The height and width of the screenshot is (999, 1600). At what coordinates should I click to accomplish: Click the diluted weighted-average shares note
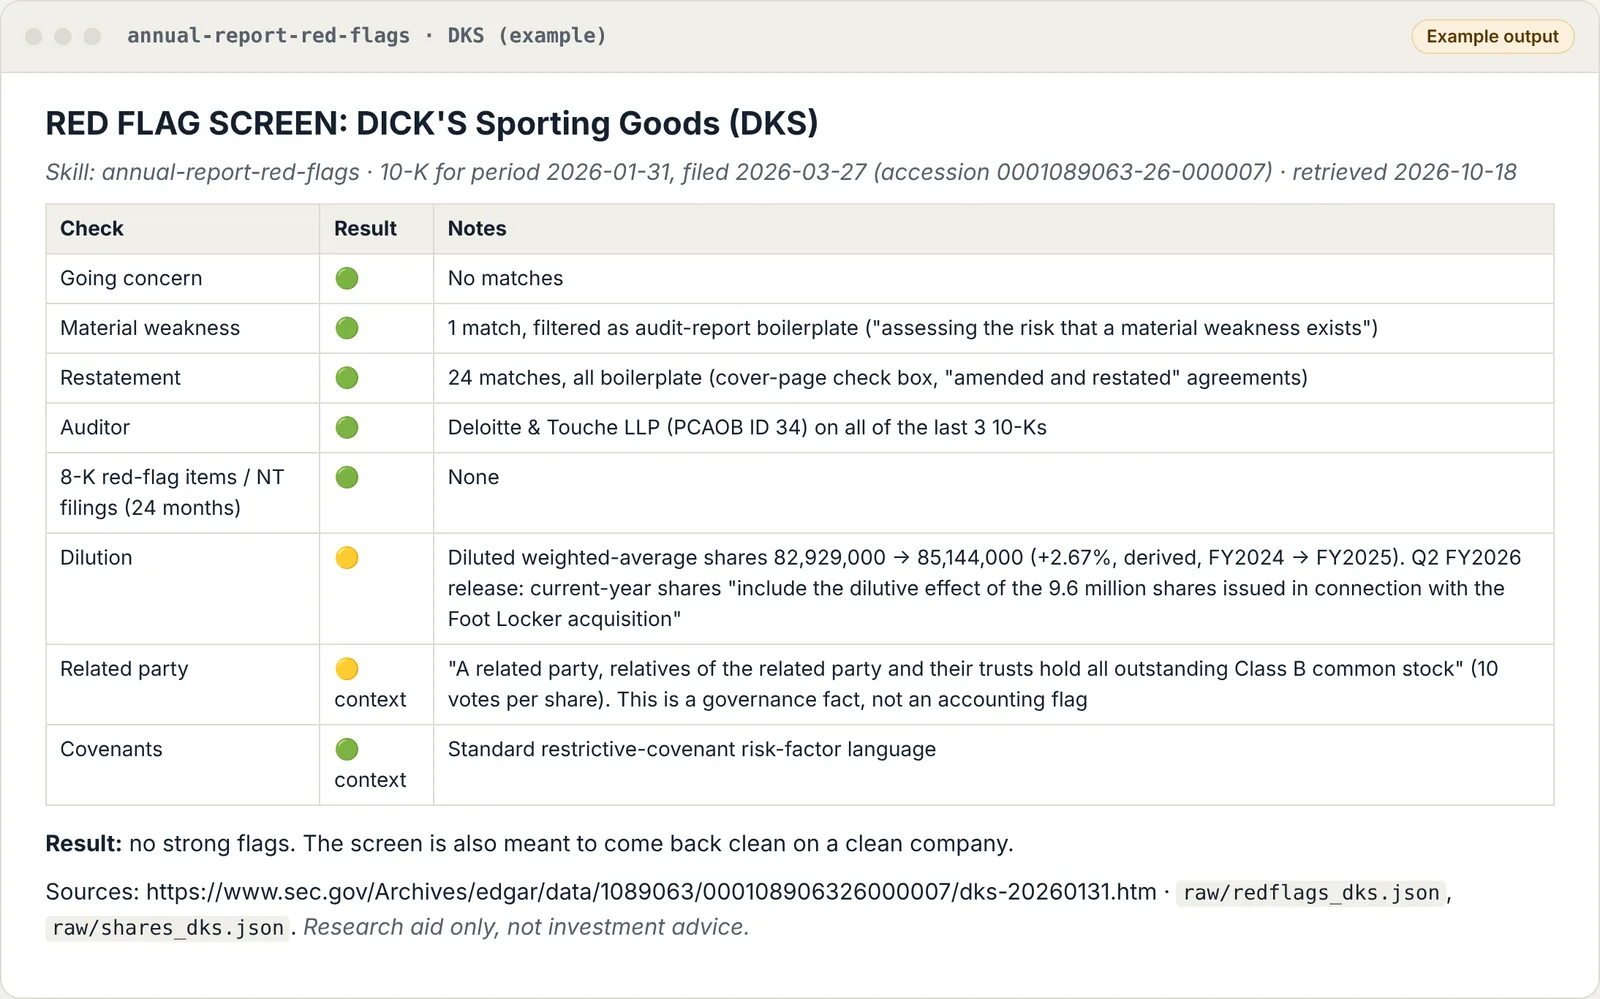coord(984,588)
